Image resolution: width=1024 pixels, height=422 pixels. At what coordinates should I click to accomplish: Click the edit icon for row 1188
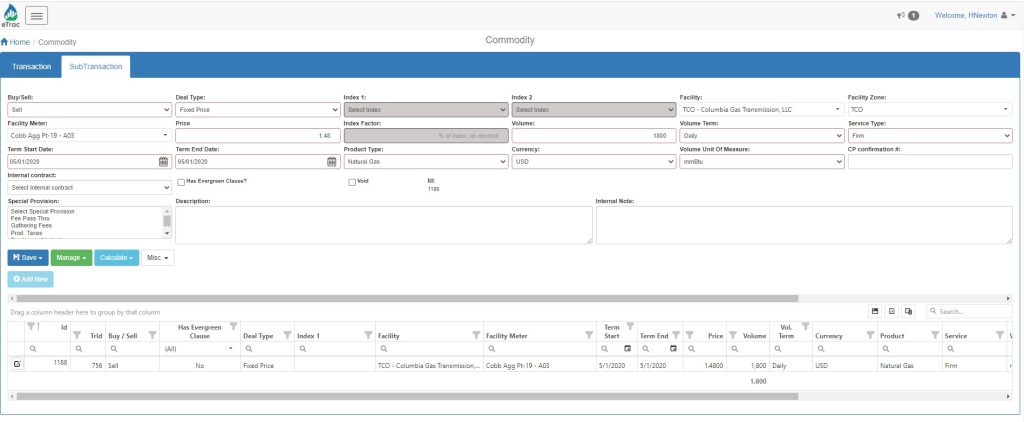pos(17,364)
